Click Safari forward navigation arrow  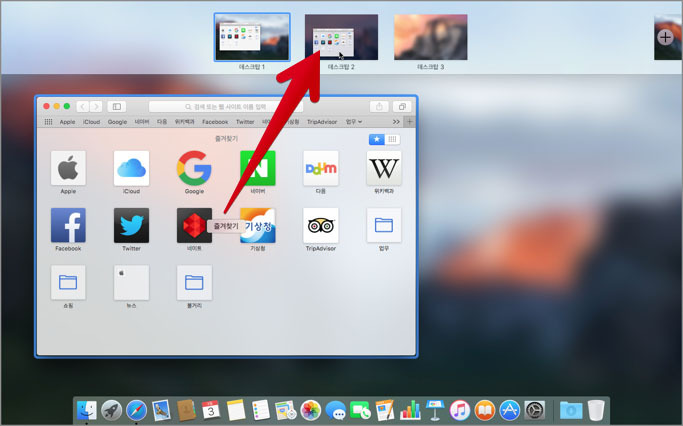point(96,106)
